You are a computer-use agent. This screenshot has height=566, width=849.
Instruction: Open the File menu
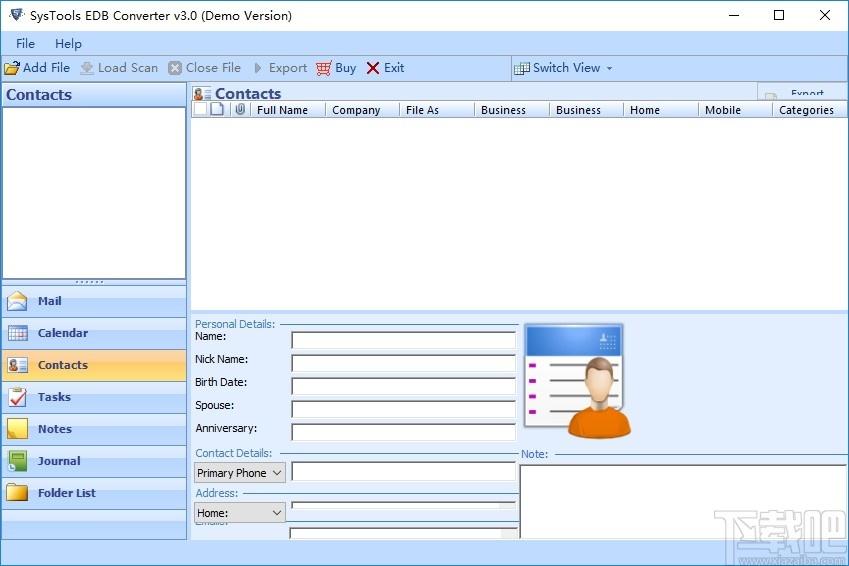coord(25,44)
